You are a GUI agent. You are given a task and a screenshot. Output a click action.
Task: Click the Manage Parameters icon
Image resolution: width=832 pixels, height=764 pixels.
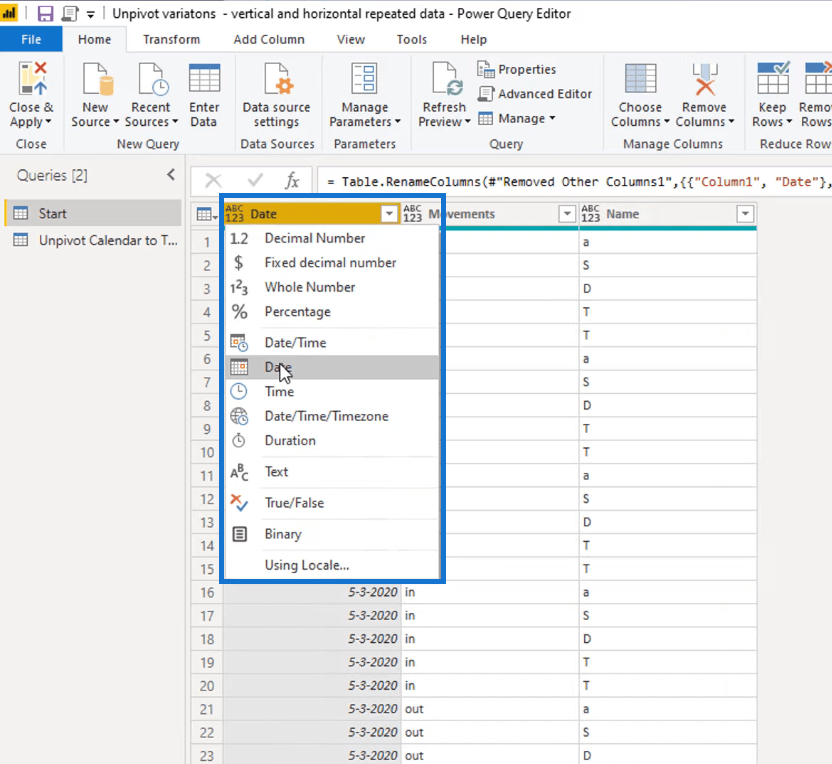point(364,79)
